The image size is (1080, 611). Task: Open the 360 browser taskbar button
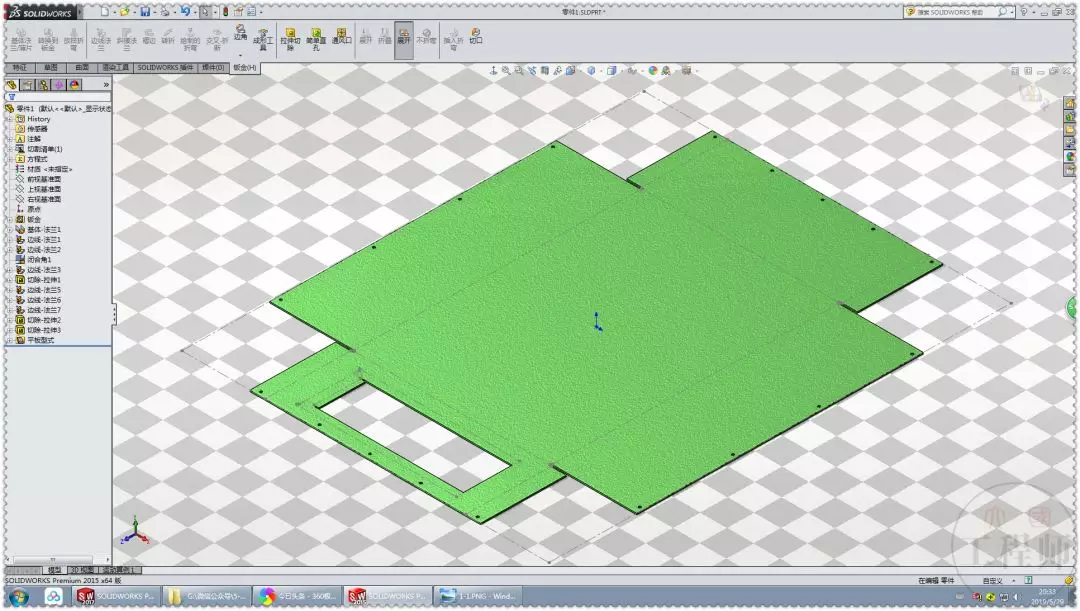click(296, 597)
